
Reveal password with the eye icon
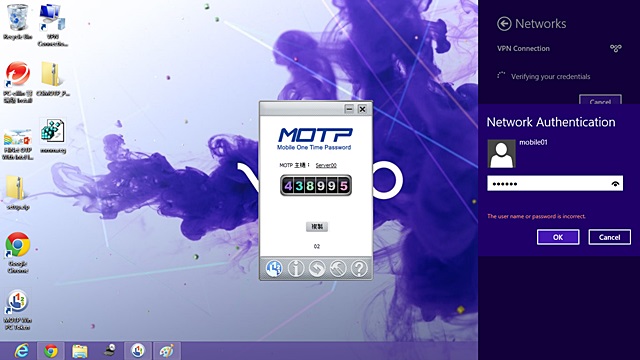[x=615, y=184]
